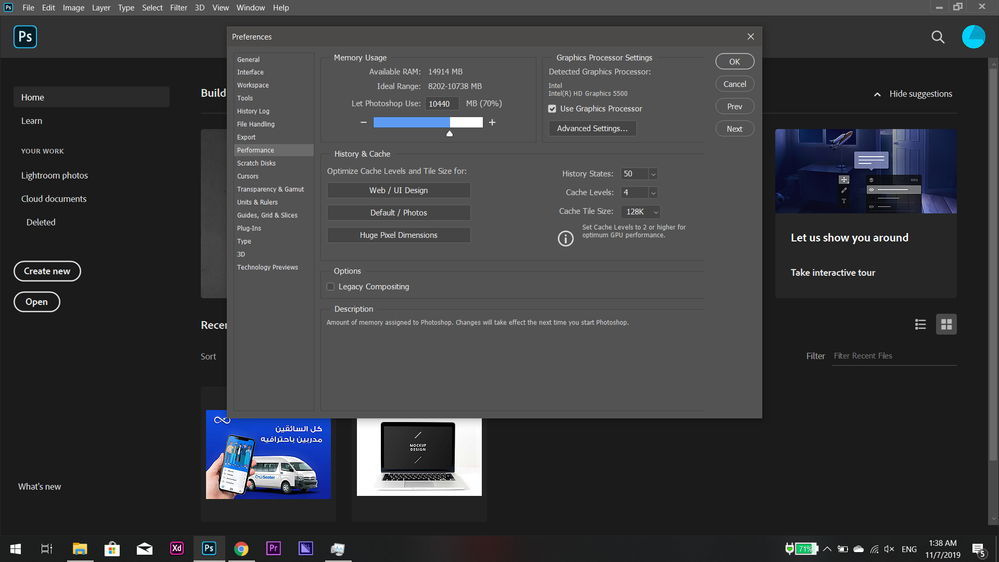The height and width of the screenshot is (562, 999).
Task: Toggle Use Graphics Processor checkbox
Action: click(x=552, y=109)
